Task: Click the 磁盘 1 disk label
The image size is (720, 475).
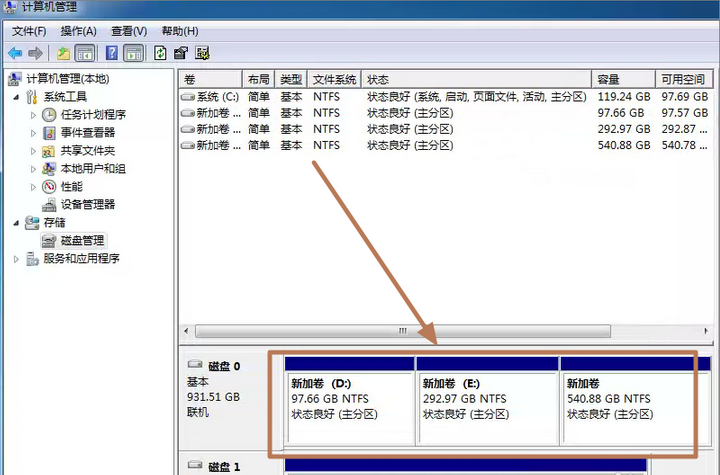Action: (x=224, y=467)
